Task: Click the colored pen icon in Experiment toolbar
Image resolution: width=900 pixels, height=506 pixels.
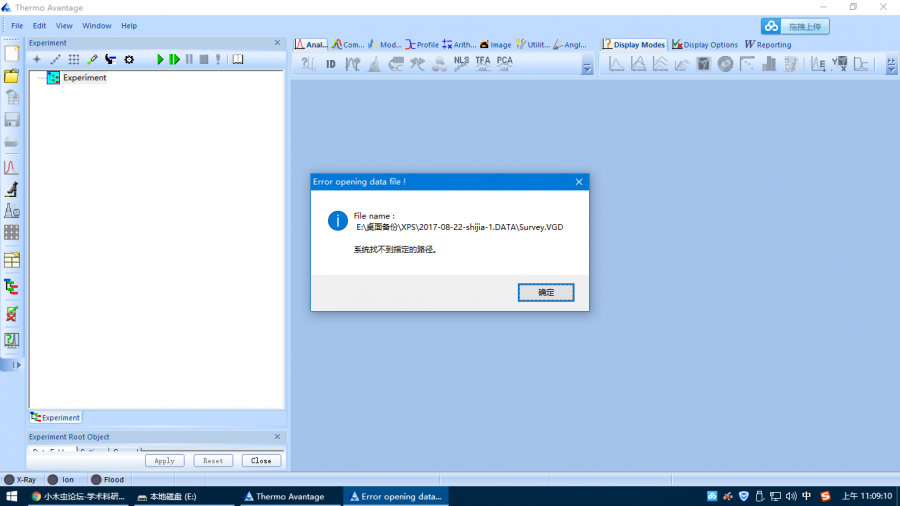Action: point(92,59)
